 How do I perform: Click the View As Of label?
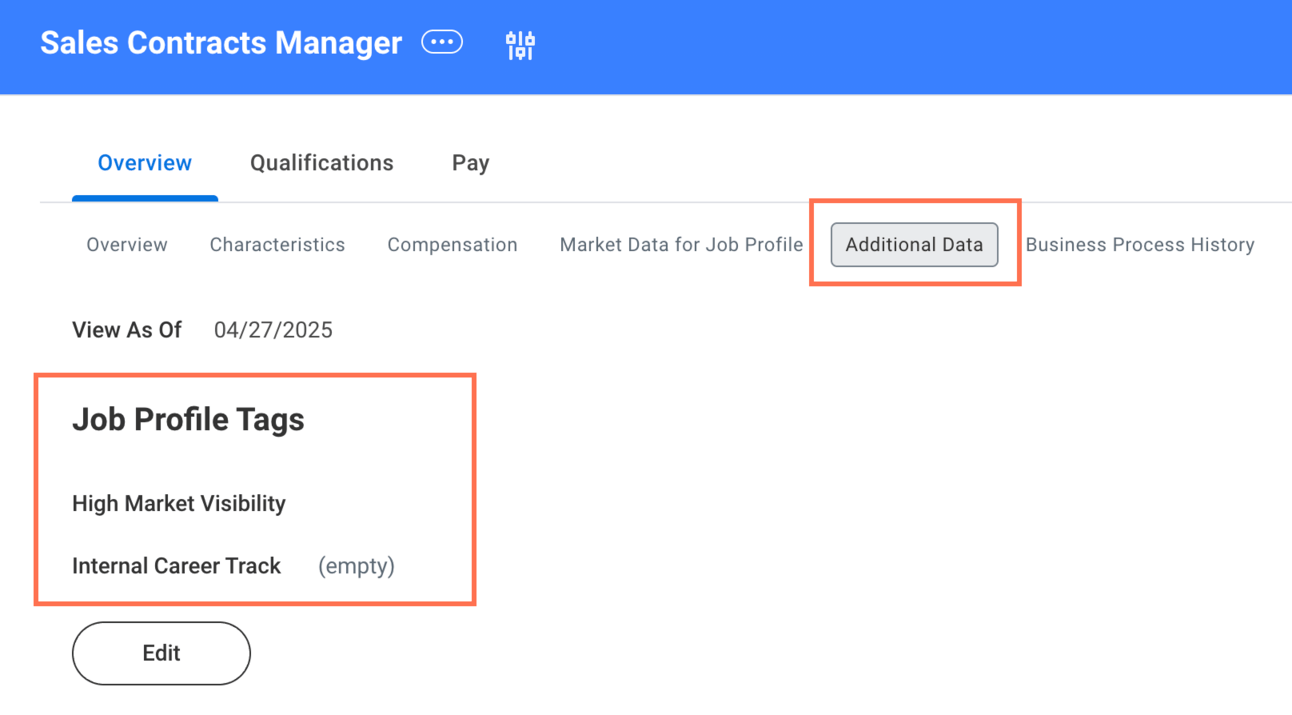point(127,330)
